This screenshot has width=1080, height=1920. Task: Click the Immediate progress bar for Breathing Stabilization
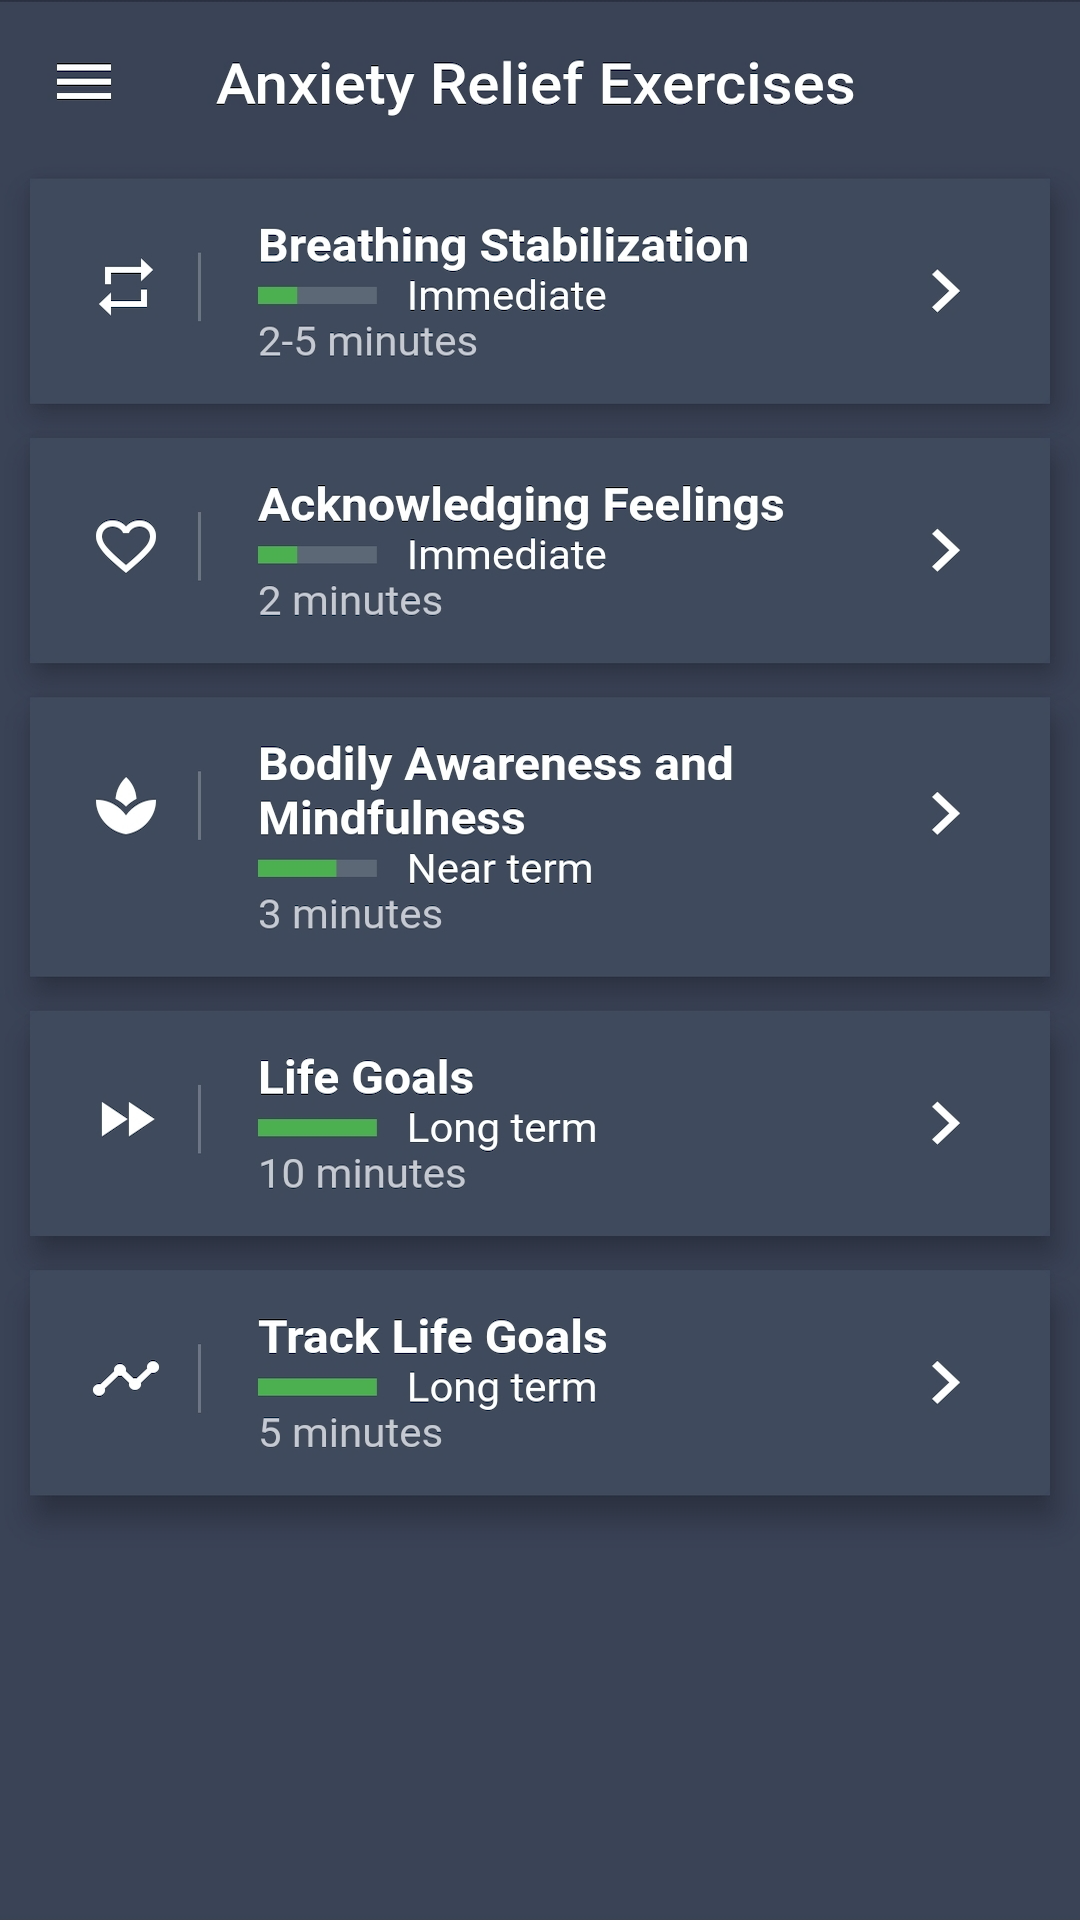318,294
